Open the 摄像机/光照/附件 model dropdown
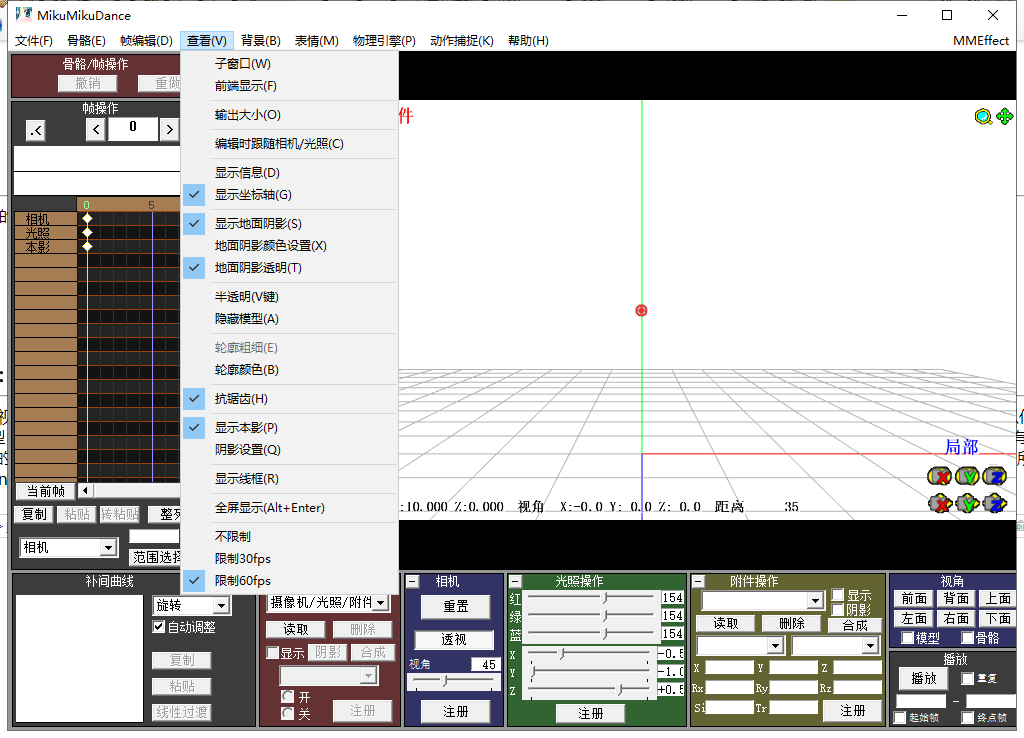 pos(381,602)
